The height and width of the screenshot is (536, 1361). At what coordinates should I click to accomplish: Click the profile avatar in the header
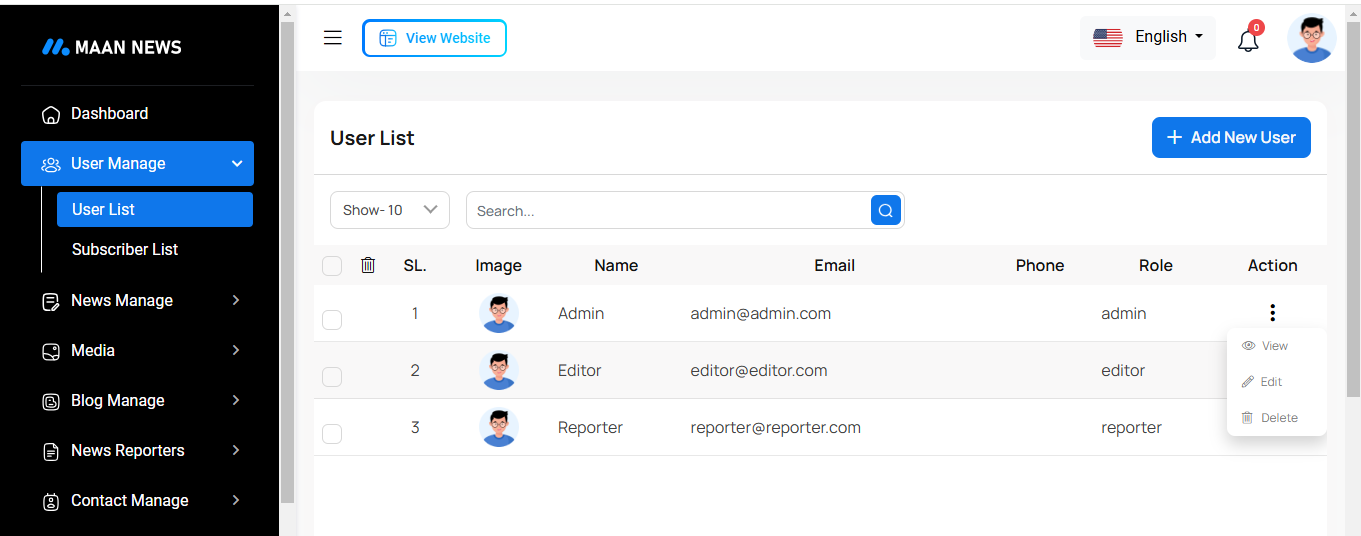pos(1311,39)
